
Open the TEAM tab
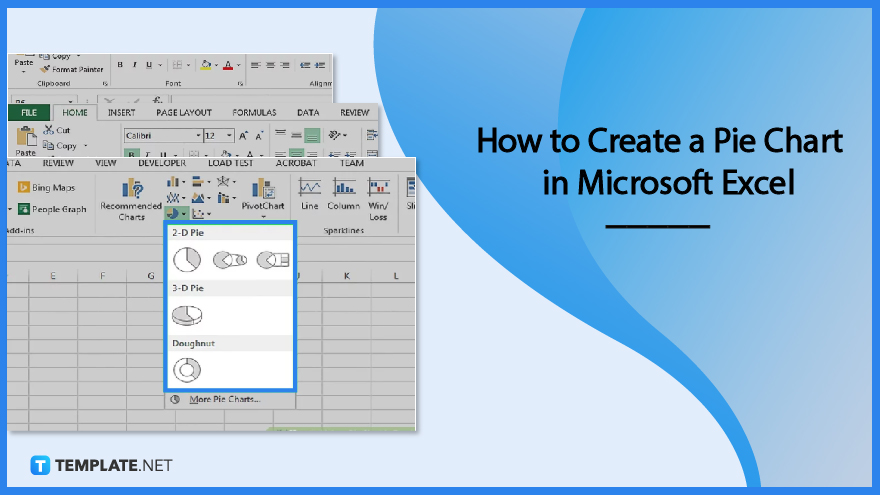(352, 163)
